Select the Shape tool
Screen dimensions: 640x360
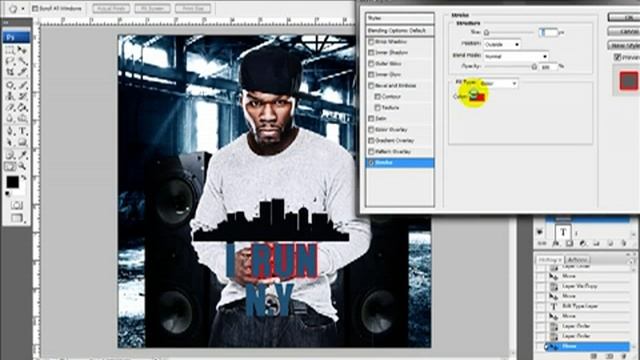coord(22,143)
